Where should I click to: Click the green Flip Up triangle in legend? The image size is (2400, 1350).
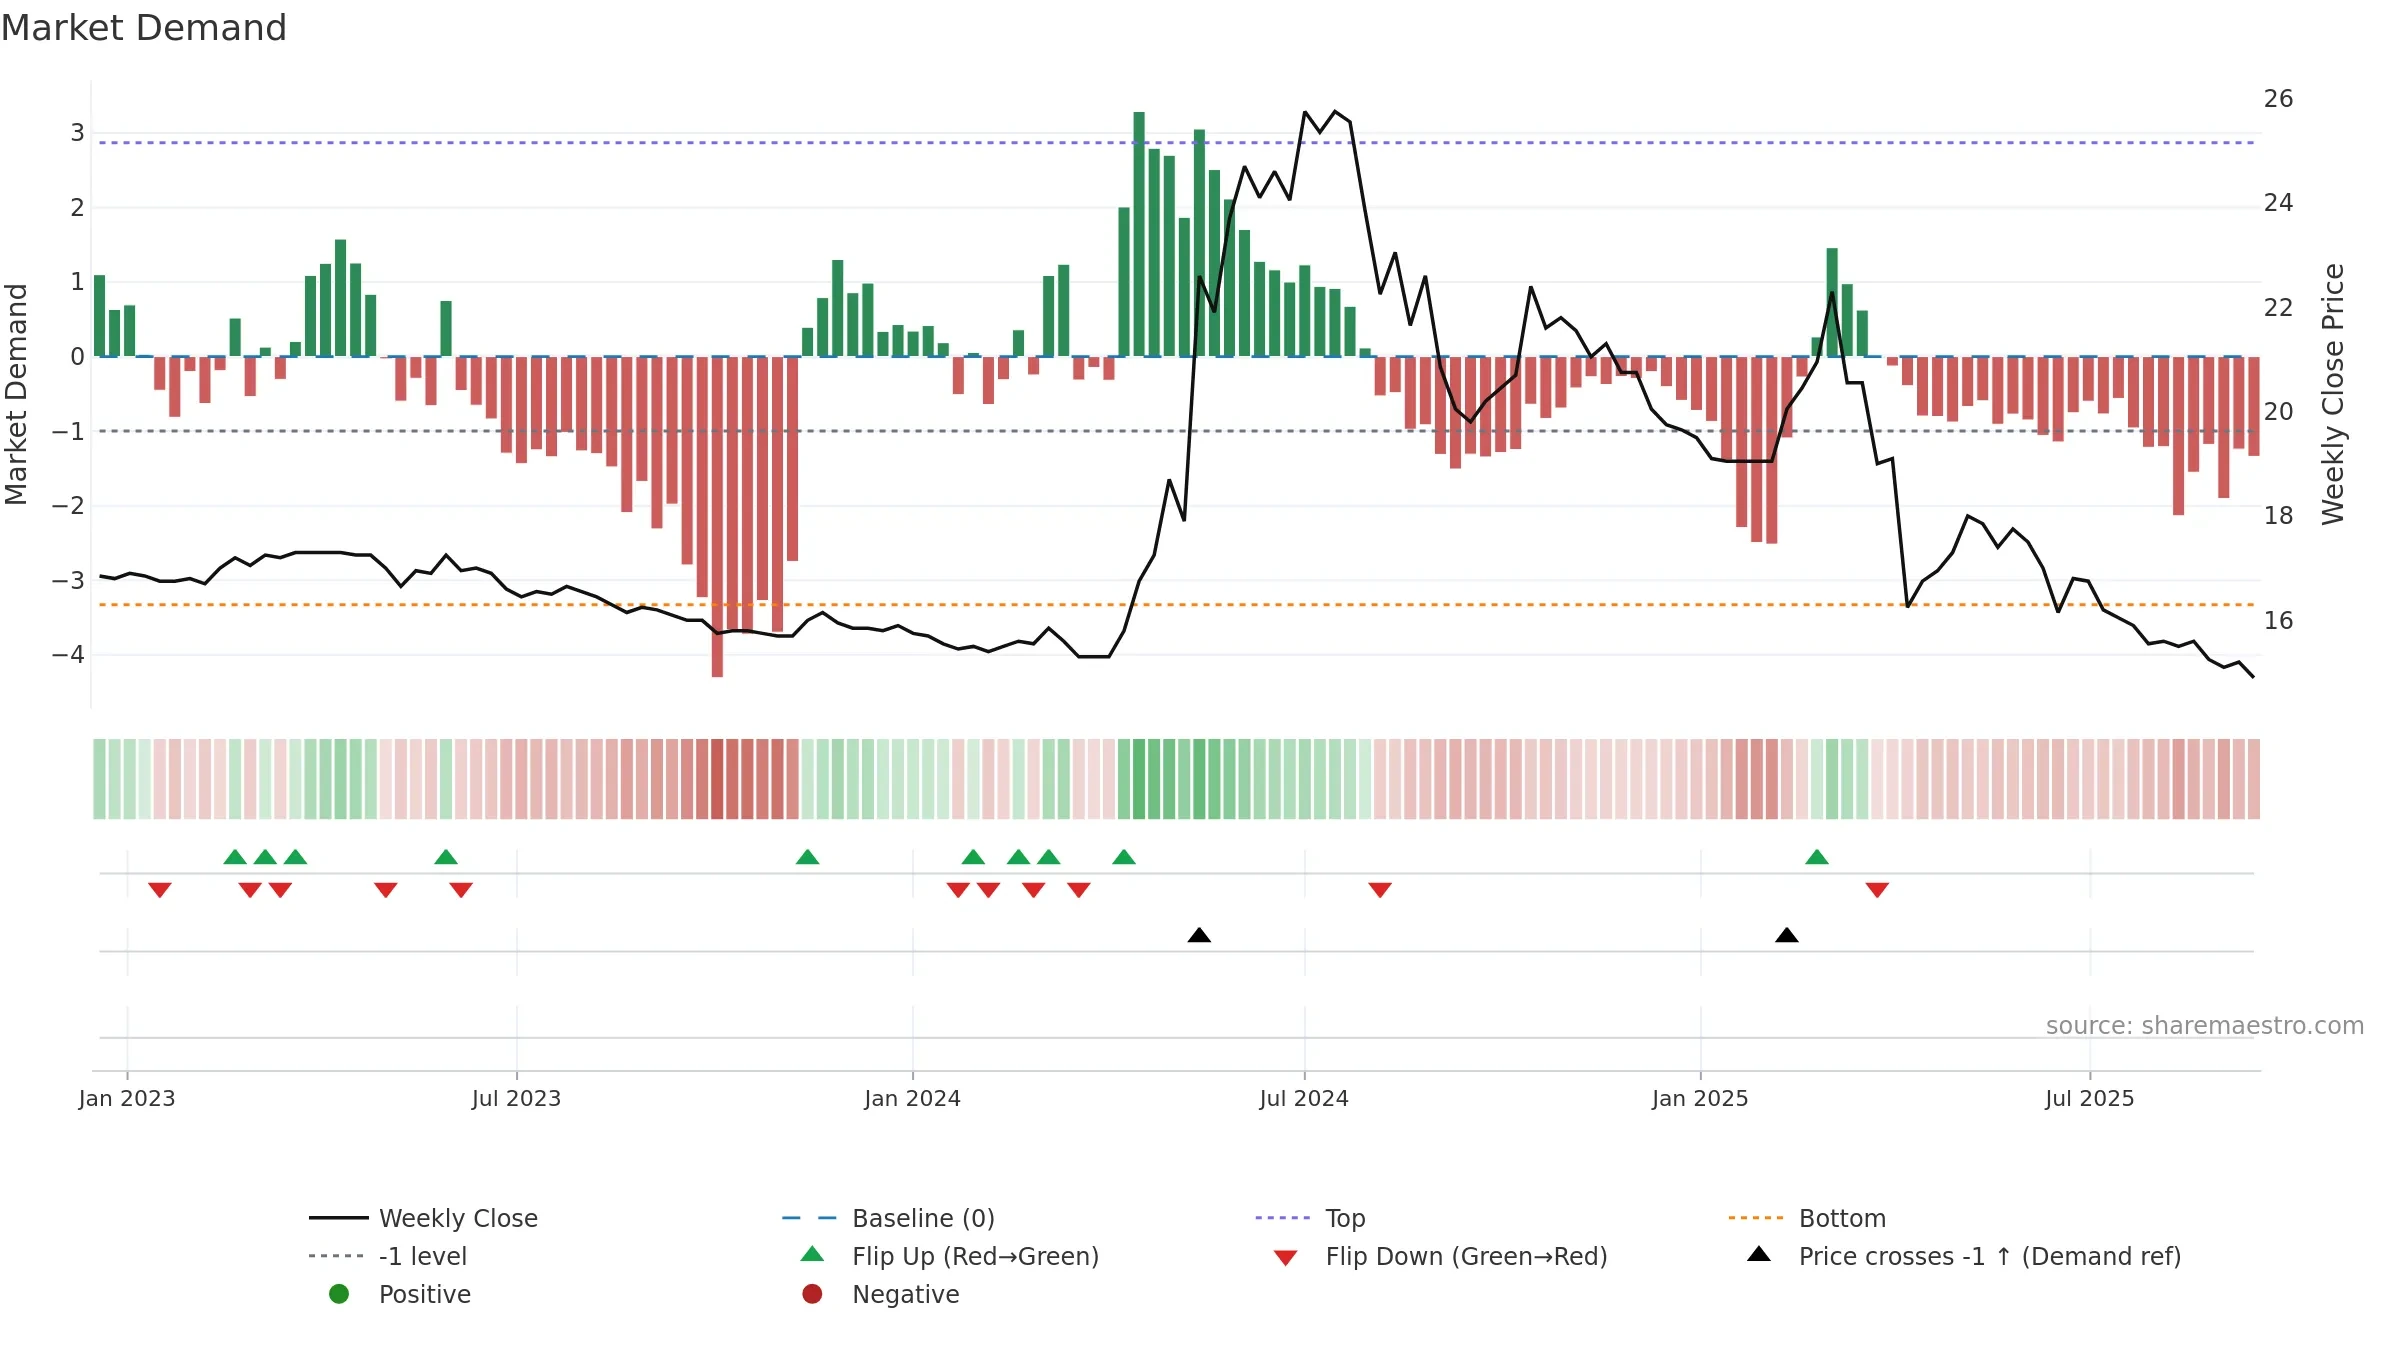812,1254
